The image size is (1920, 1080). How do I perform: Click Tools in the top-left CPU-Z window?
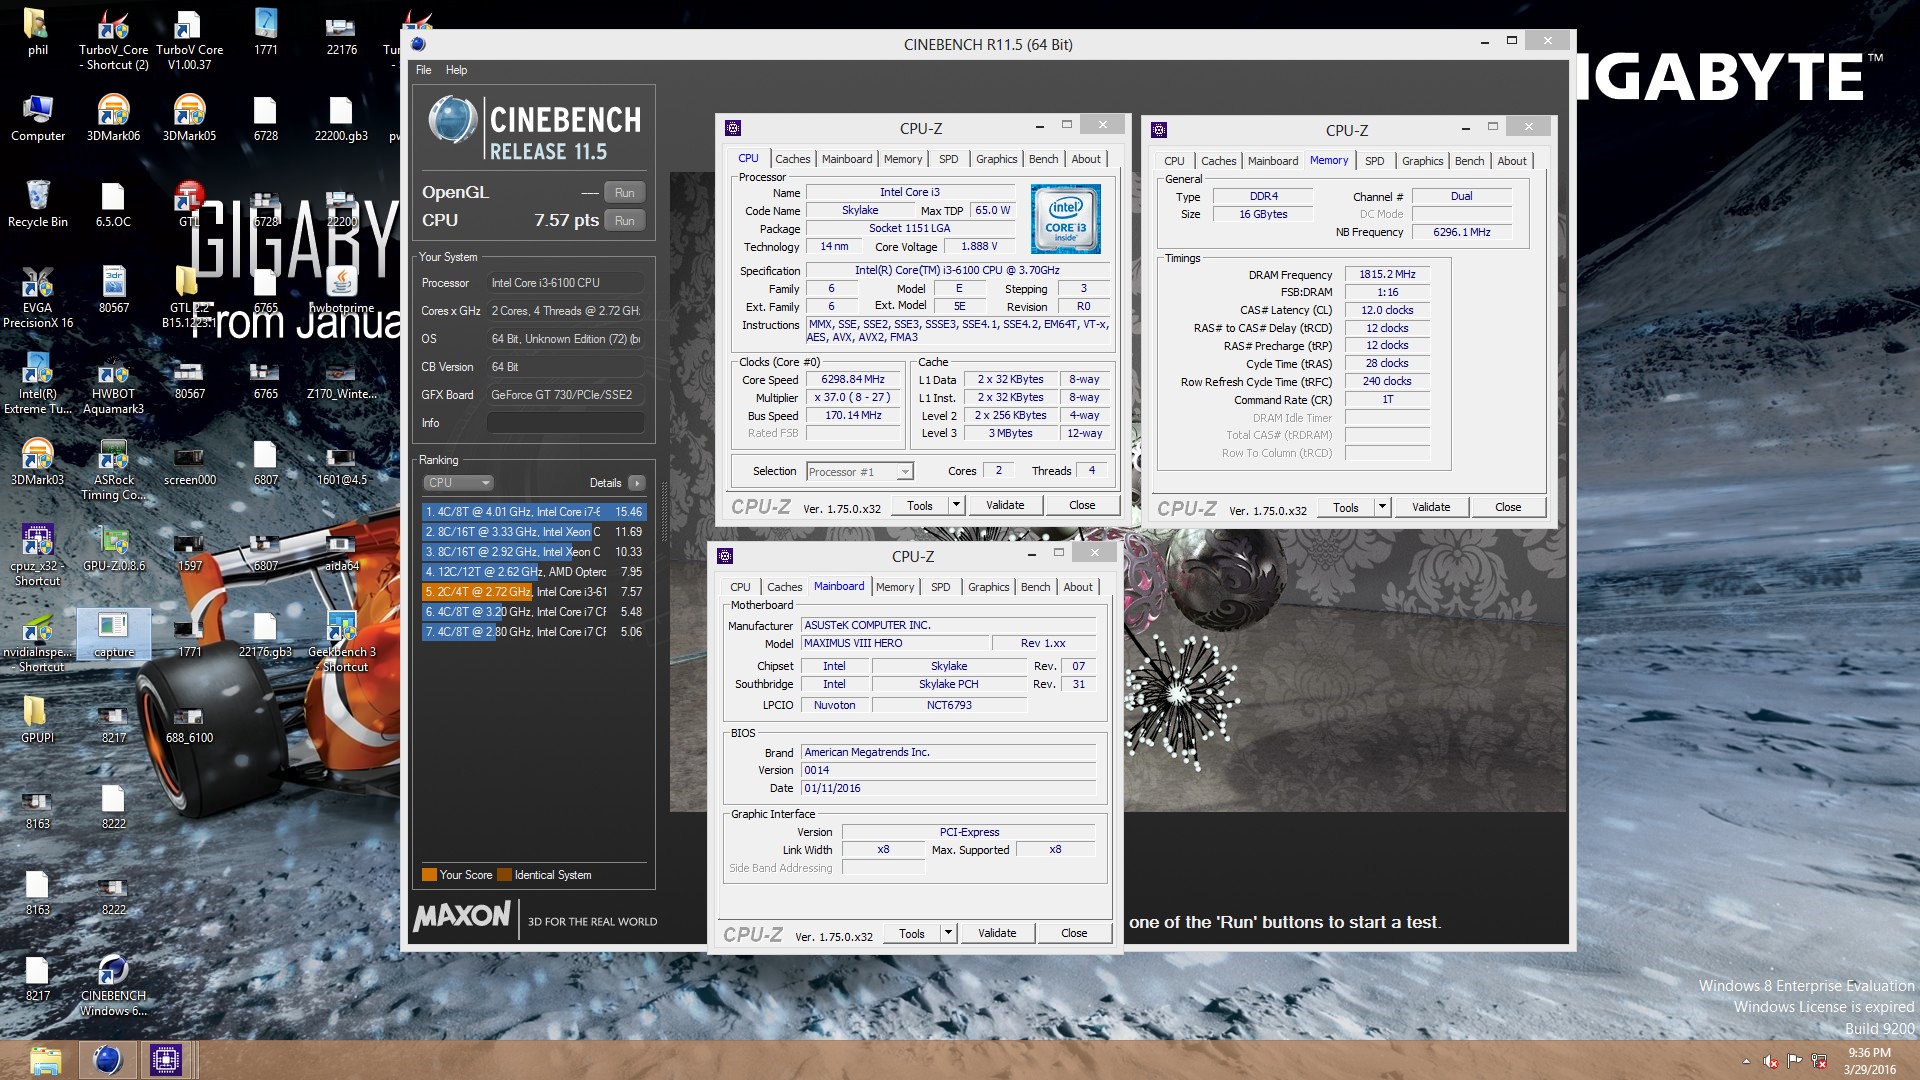[920, 505]
